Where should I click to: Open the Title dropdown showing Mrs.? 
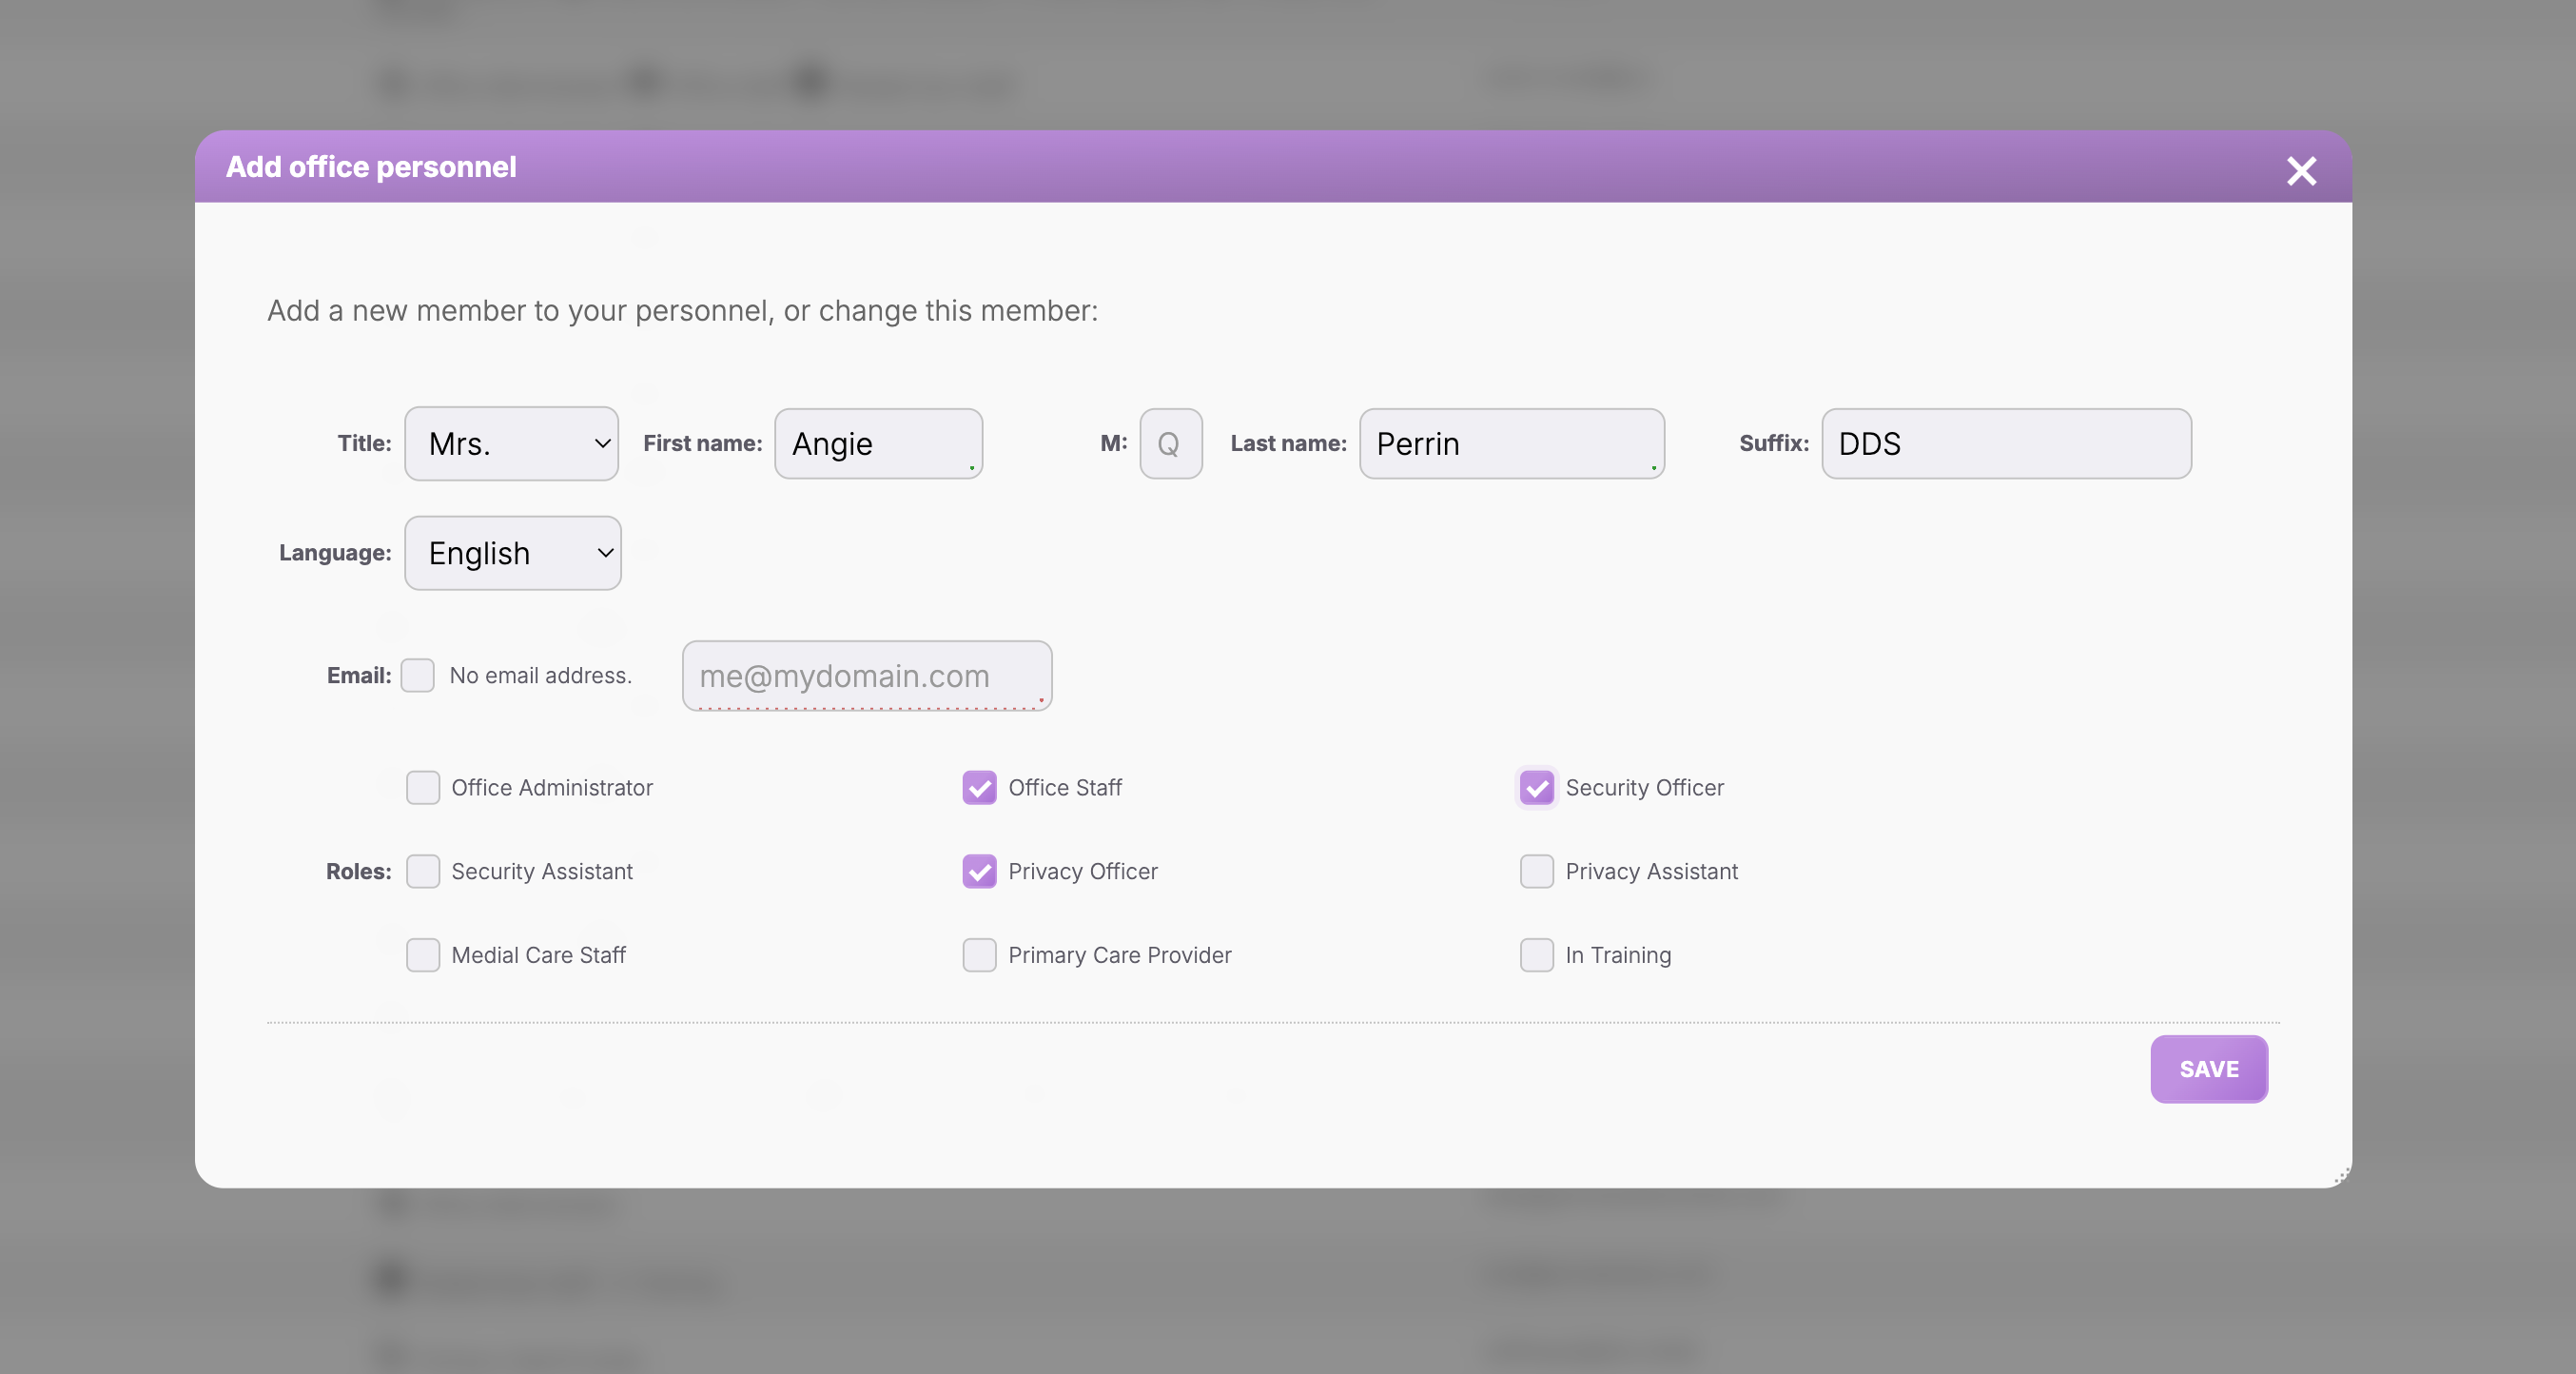(511, 443)
